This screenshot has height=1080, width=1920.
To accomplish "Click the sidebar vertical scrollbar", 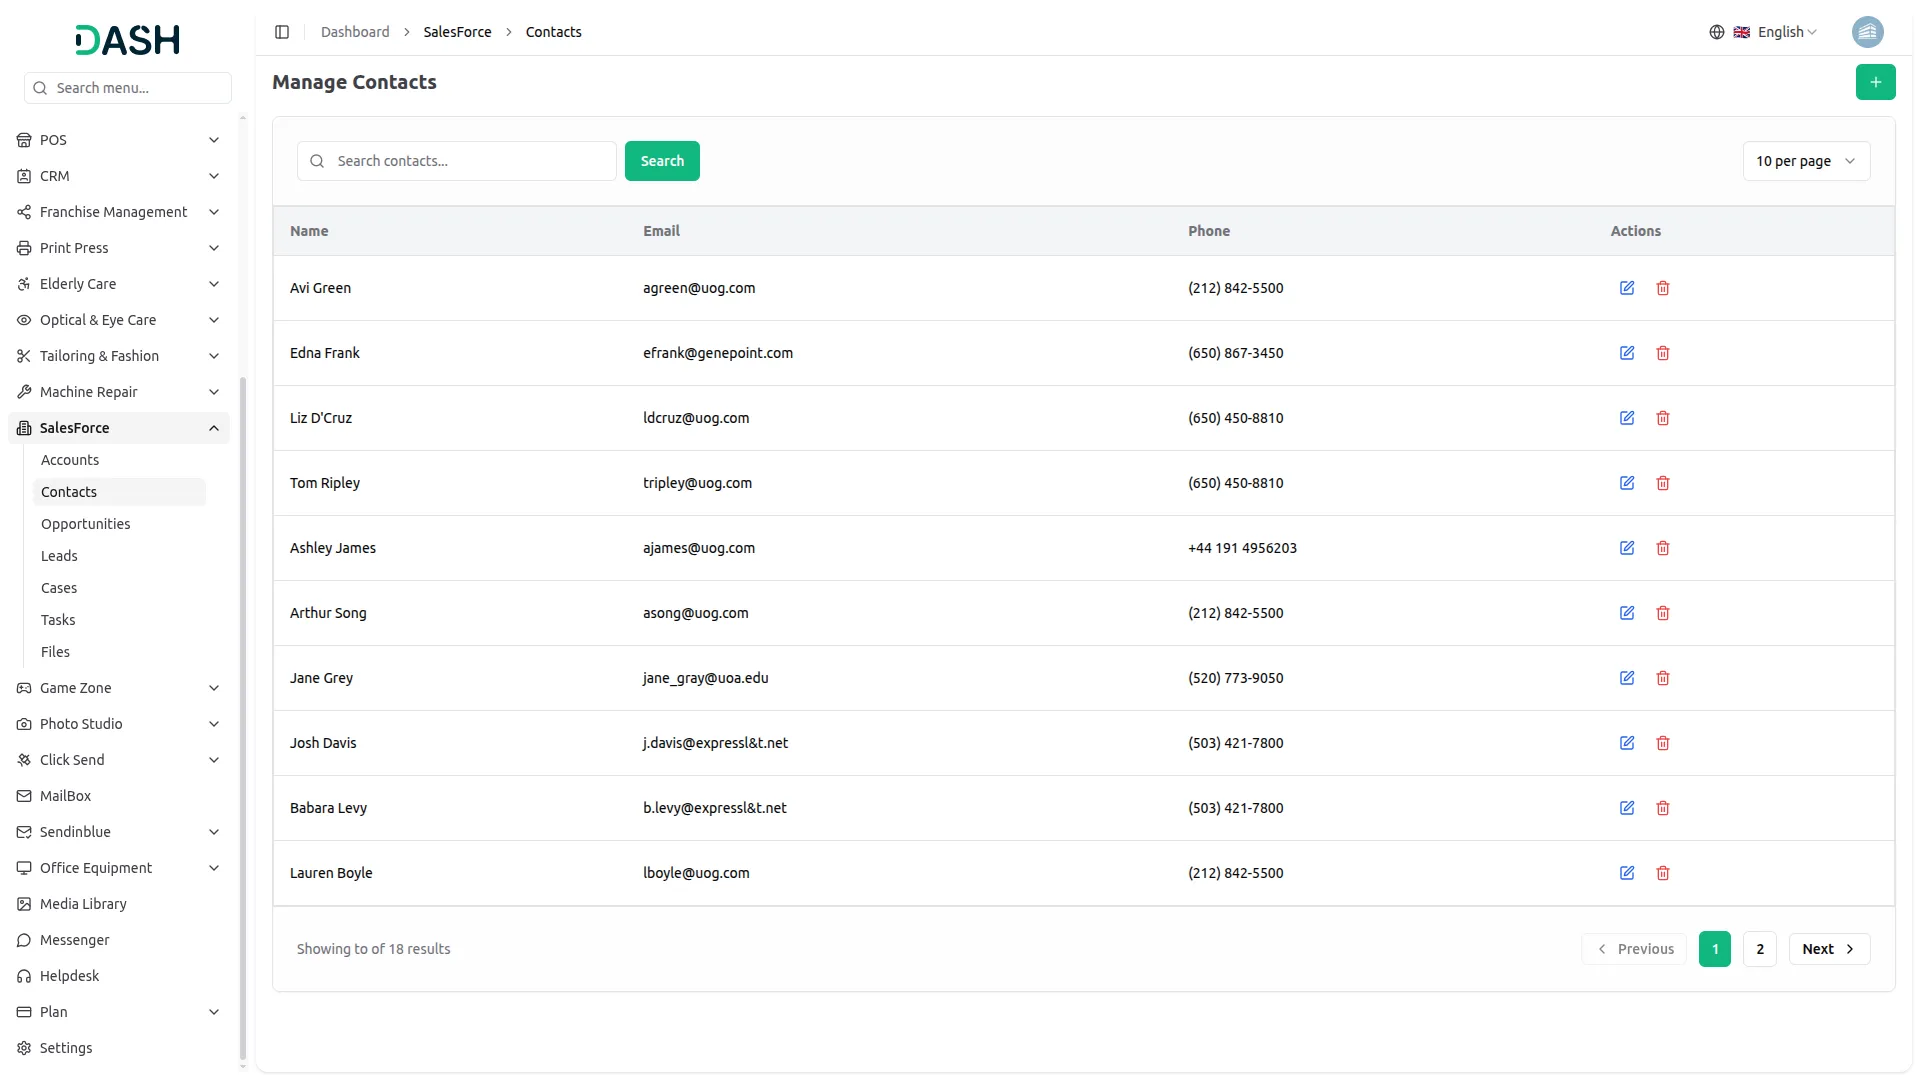I will coord(243,718).
